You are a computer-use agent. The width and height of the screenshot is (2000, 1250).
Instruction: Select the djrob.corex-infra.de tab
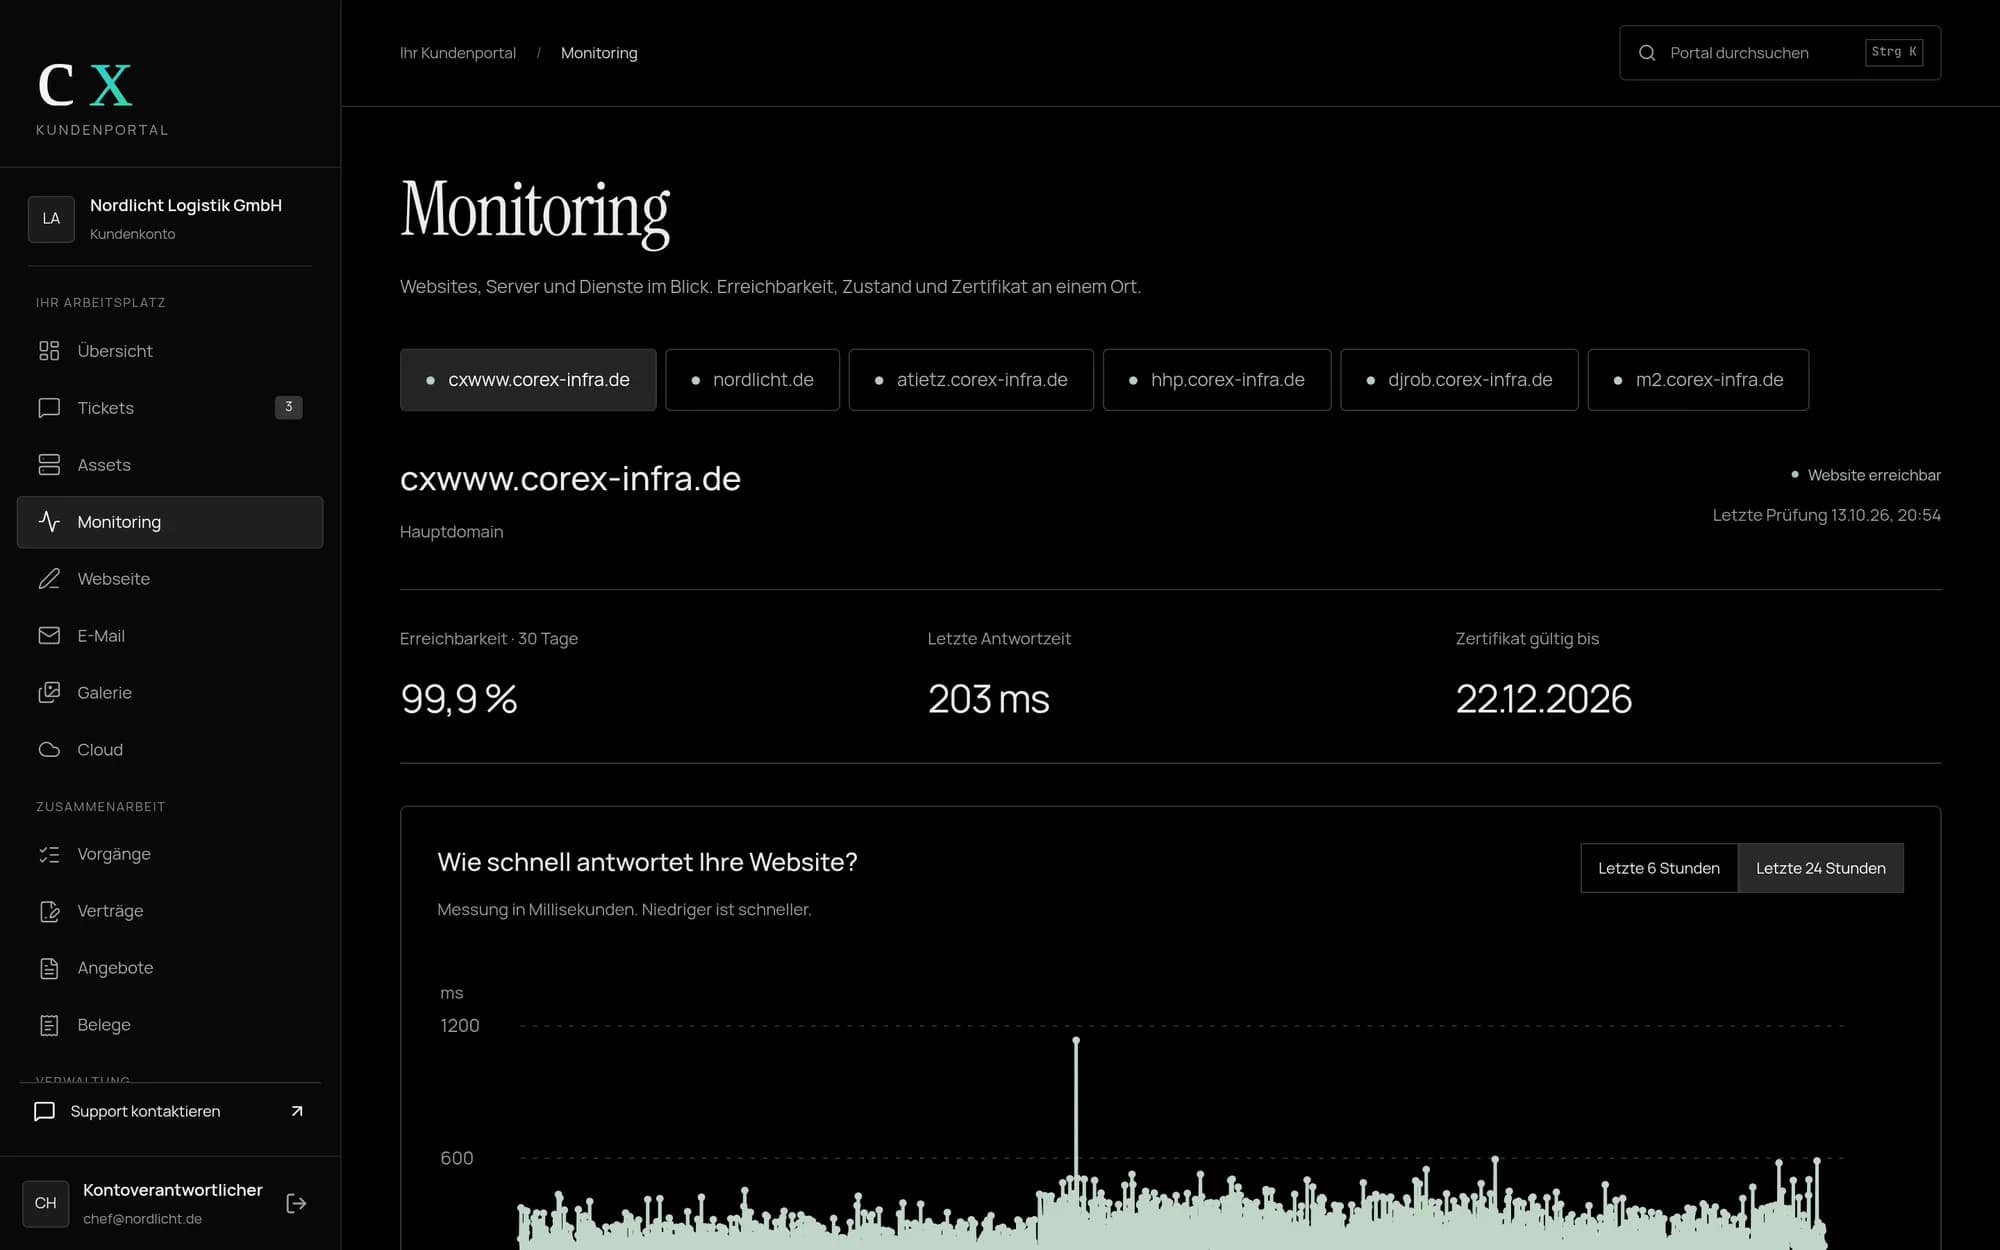click(1459, 380)
